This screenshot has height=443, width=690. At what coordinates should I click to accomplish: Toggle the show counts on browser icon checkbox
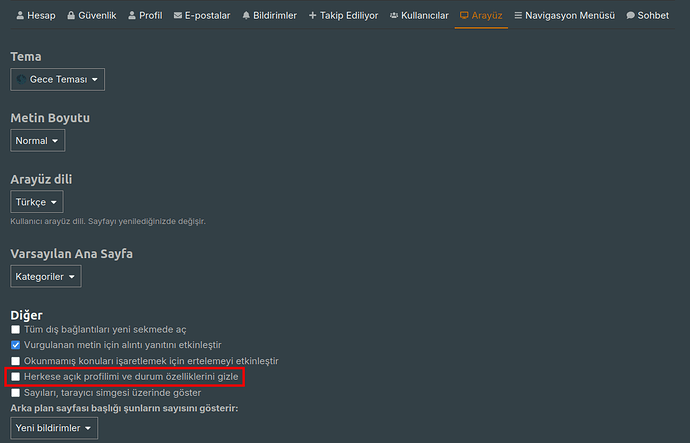[16, 393]
